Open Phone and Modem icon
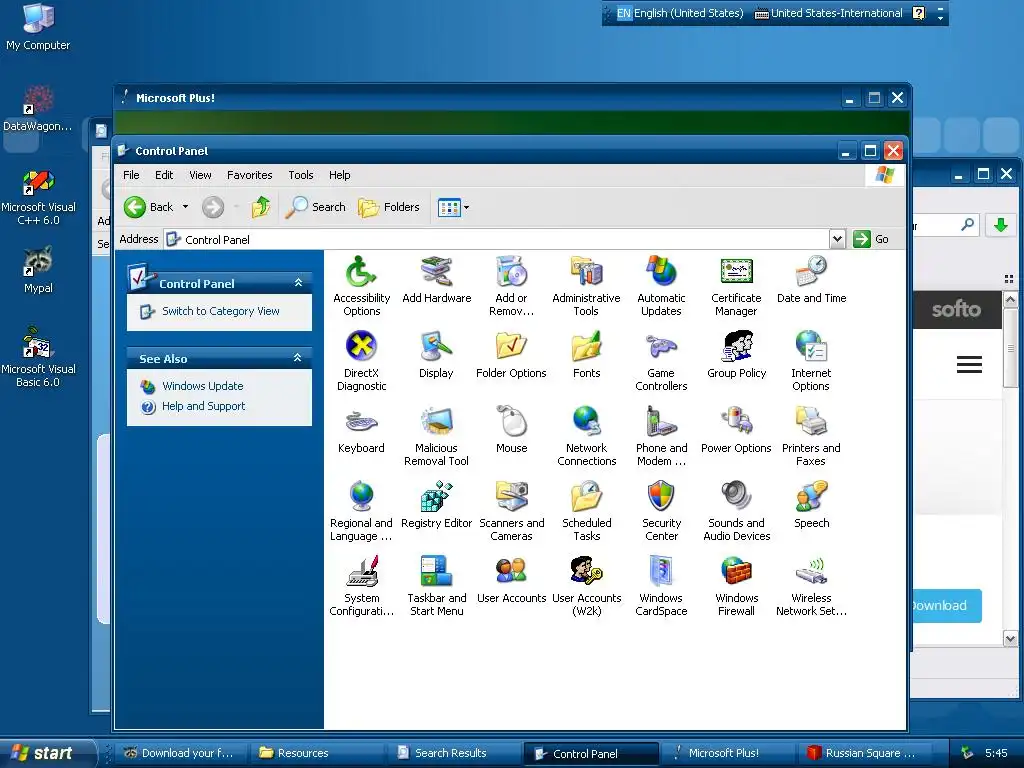The height and width of the screenshot is (768, 1024). click(661, 423)
